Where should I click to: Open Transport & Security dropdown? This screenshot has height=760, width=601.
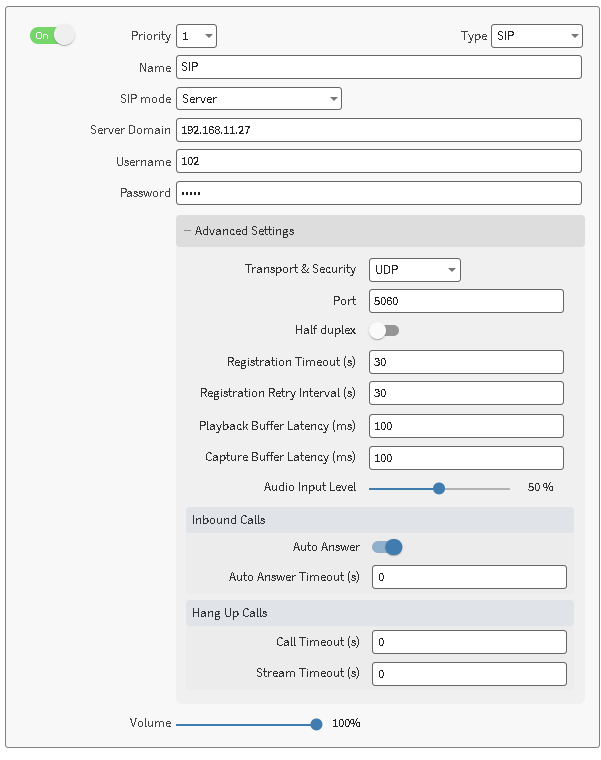pos(414,270)
